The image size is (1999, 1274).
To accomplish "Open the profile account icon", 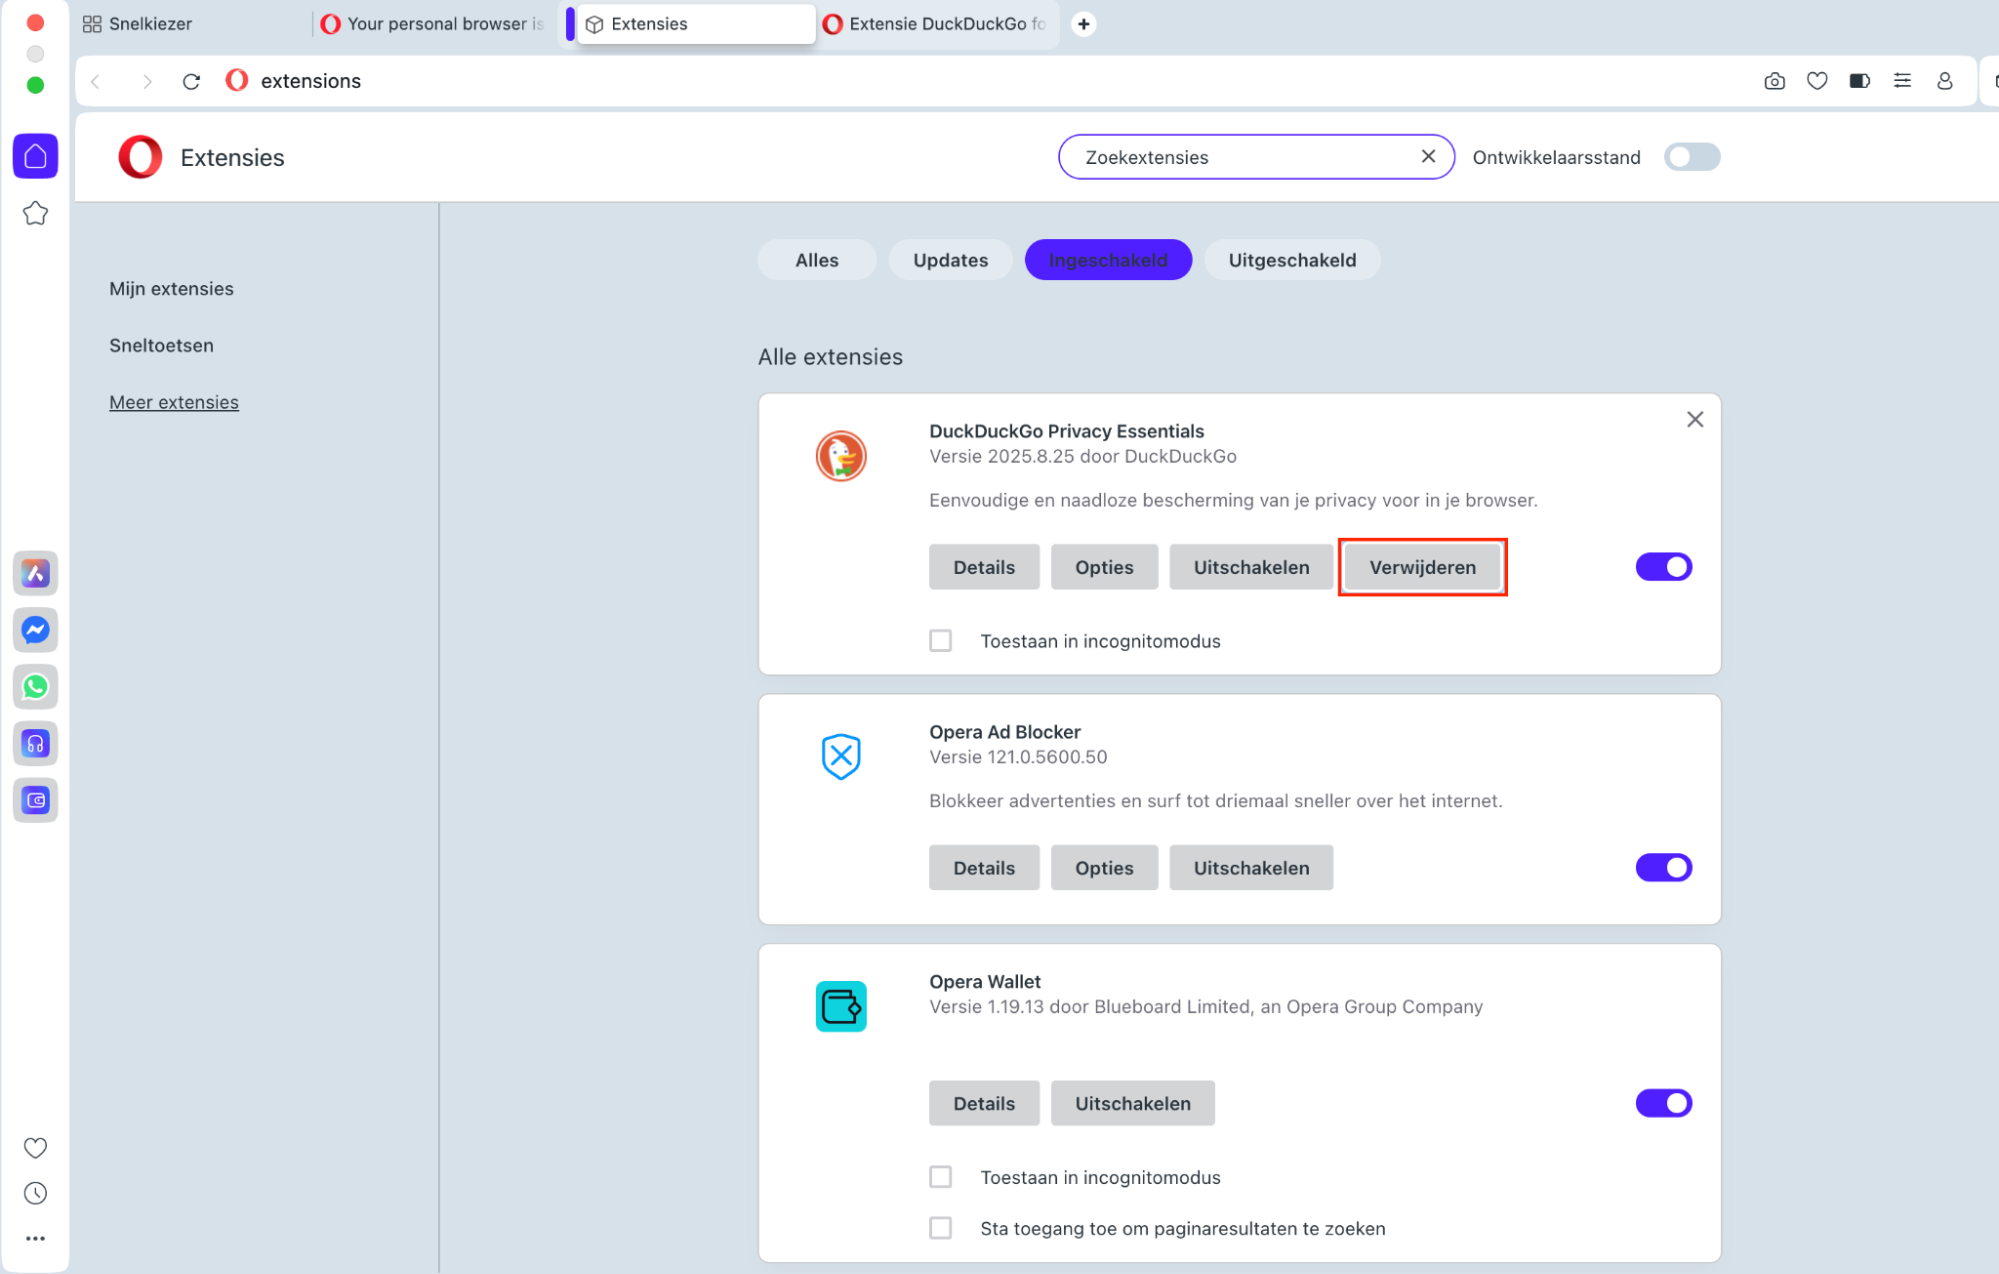I will [x=1944, y=81].
